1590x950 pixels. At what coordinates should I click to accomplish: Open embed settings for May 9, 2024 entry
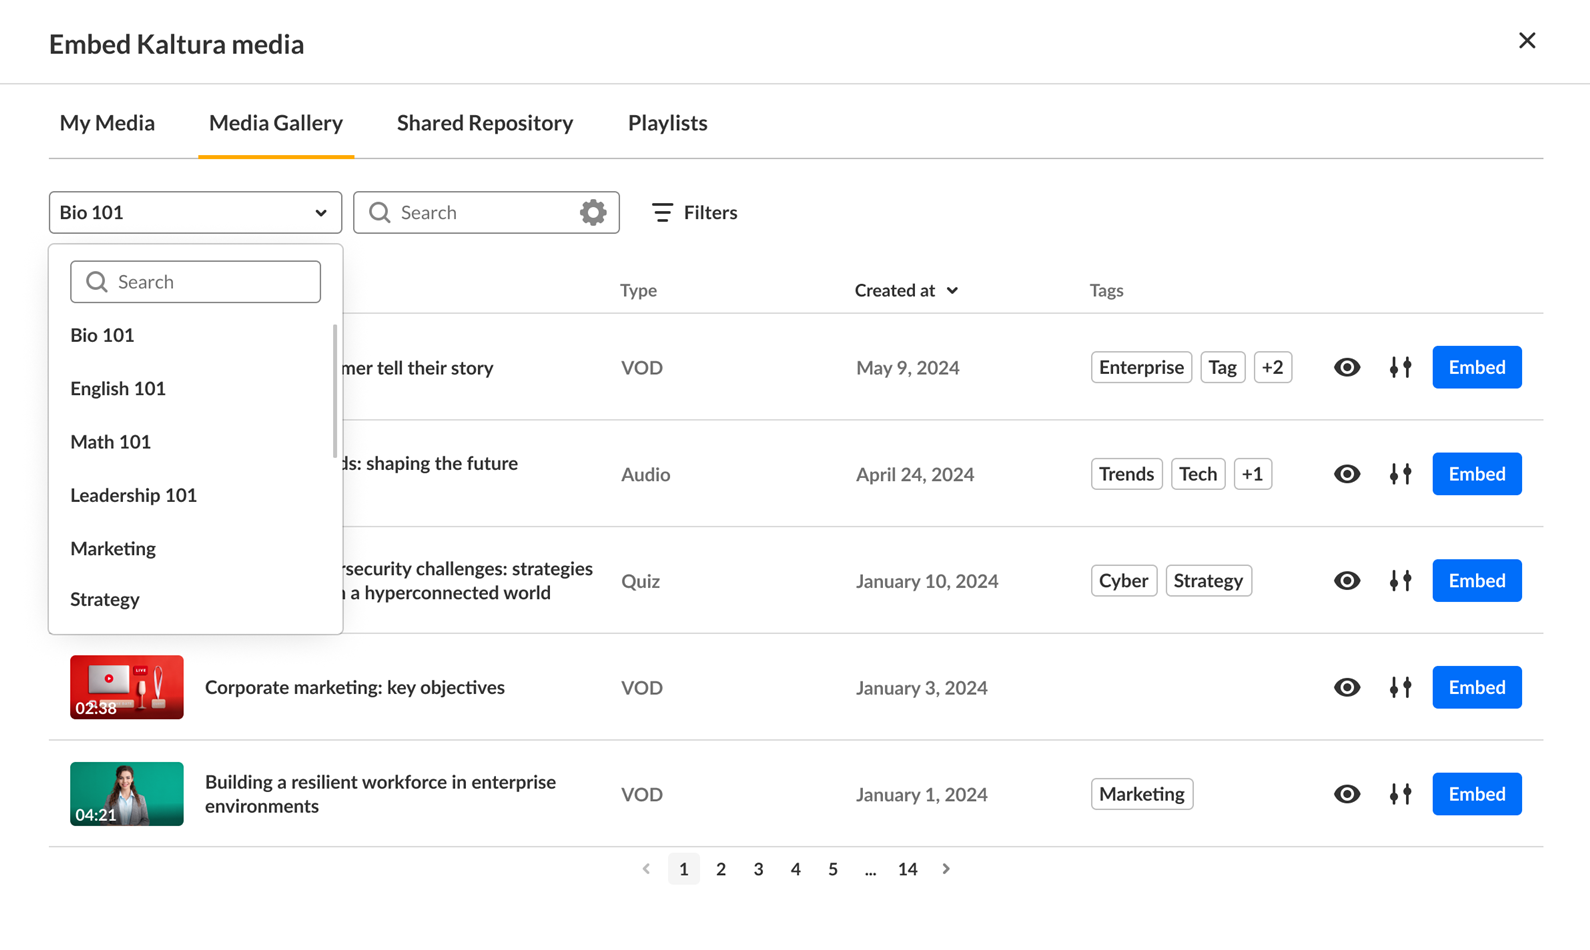[x=1400, y=367]
